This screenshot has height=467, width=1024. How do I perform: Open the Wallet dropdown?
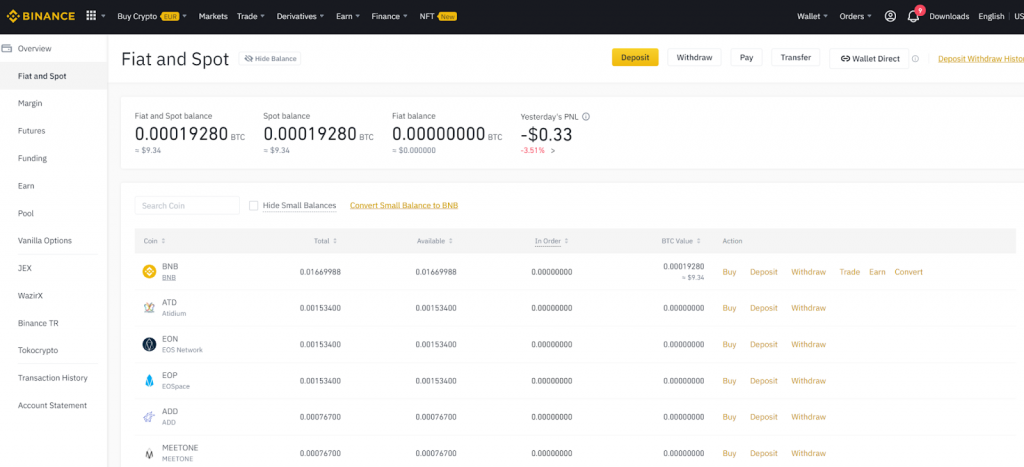tap(812, 16)
